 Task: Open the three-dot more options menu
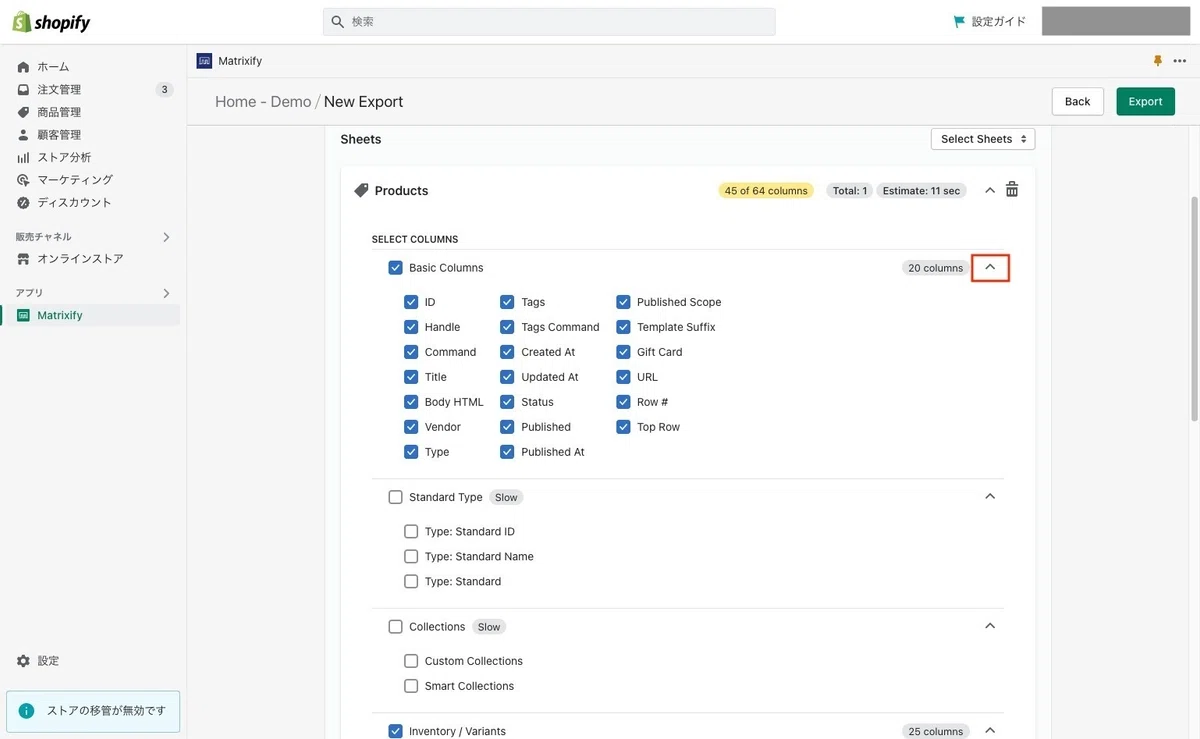click(1180, 61)
